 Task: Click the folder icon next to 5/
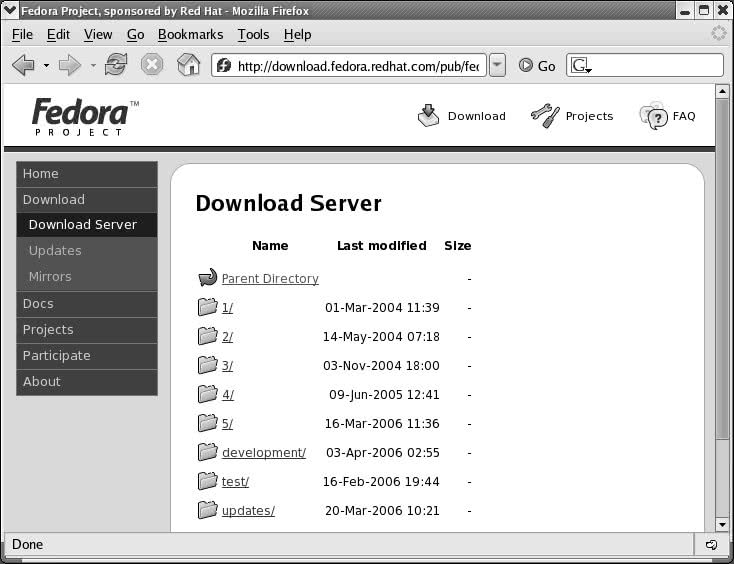207,423
